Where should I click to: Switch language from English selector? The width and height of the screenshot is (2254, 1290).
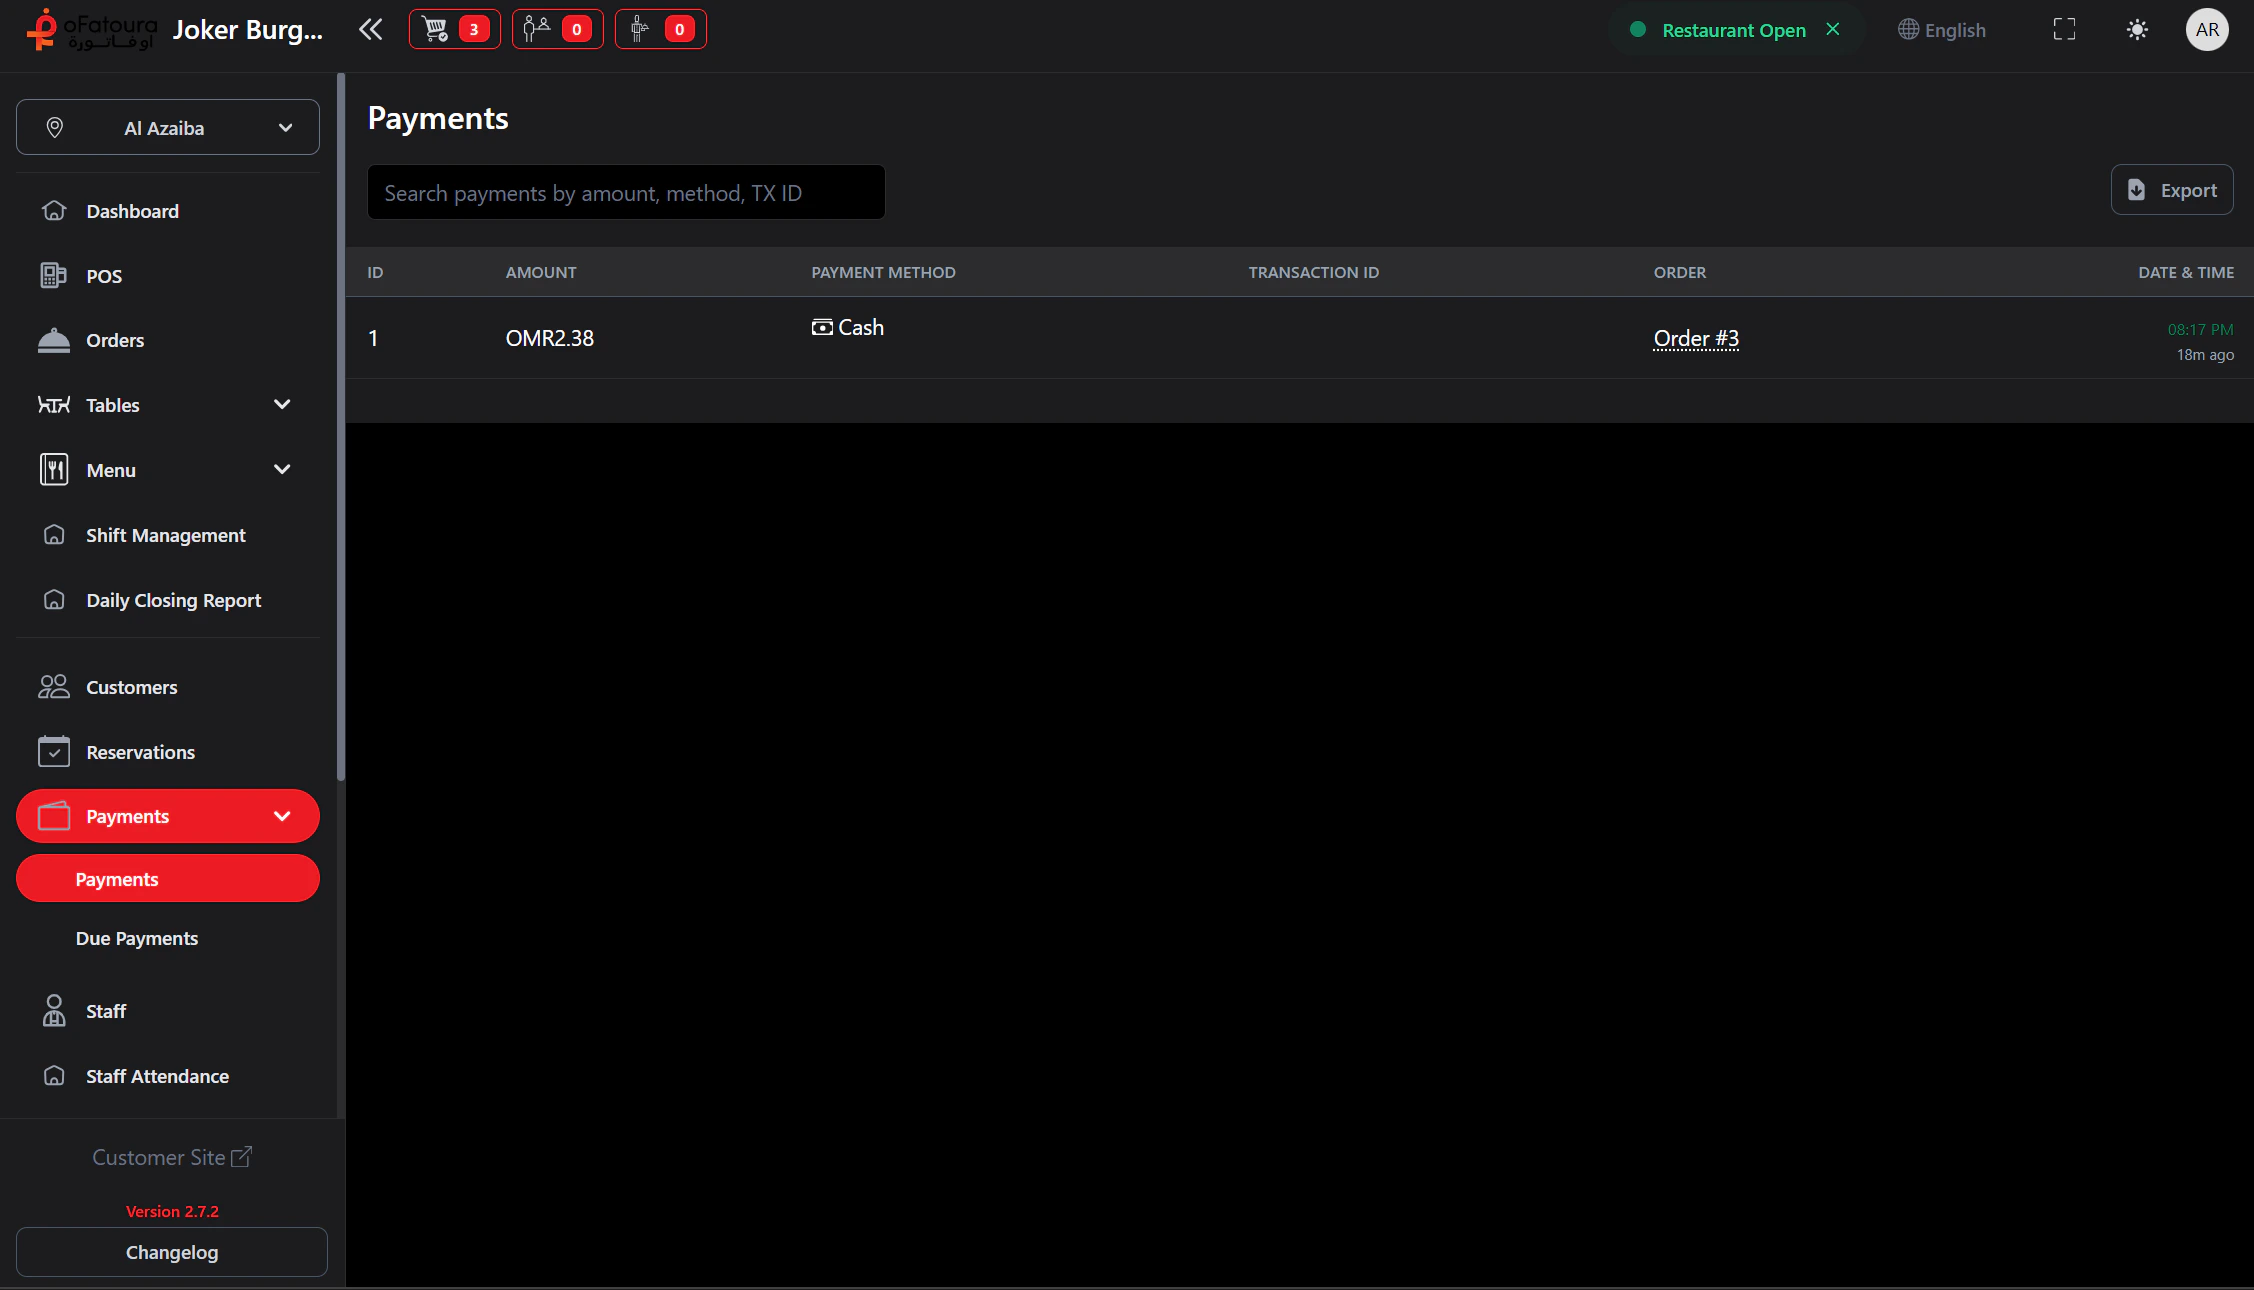[x=1941, y=30]
